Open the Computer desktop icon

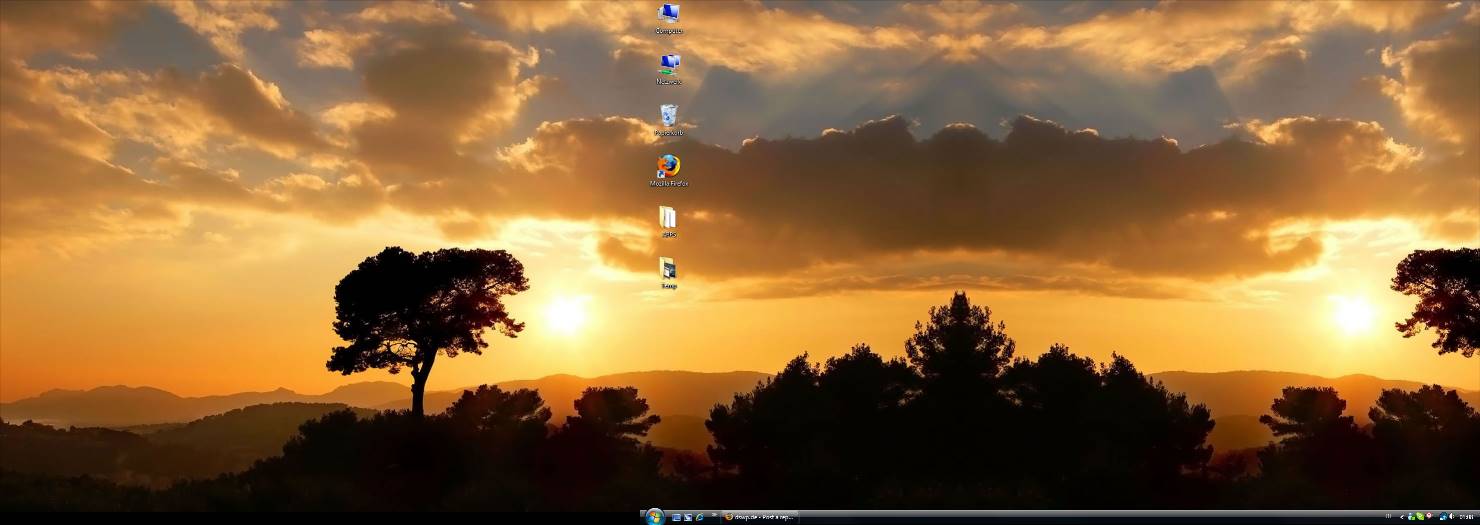[x=669, y=15]
